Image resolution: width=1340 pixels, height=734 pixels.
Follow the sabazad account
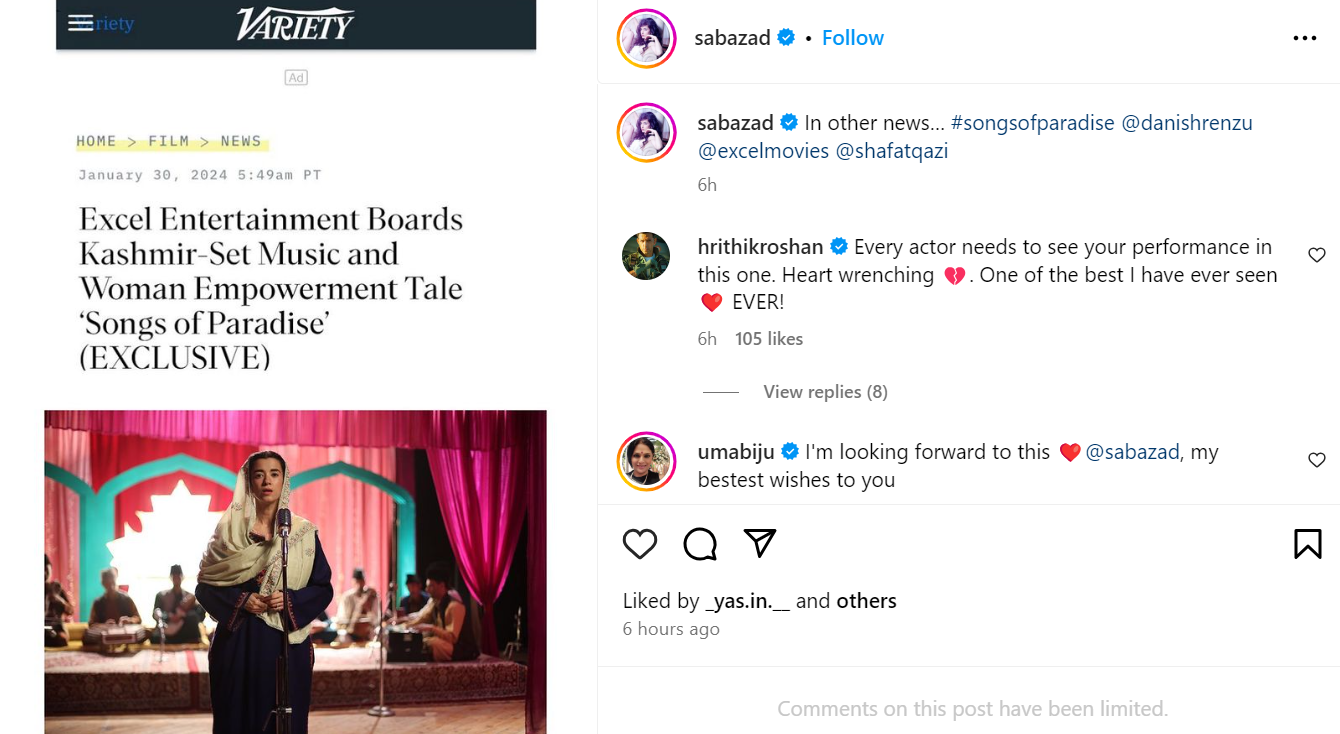[852, 38]
